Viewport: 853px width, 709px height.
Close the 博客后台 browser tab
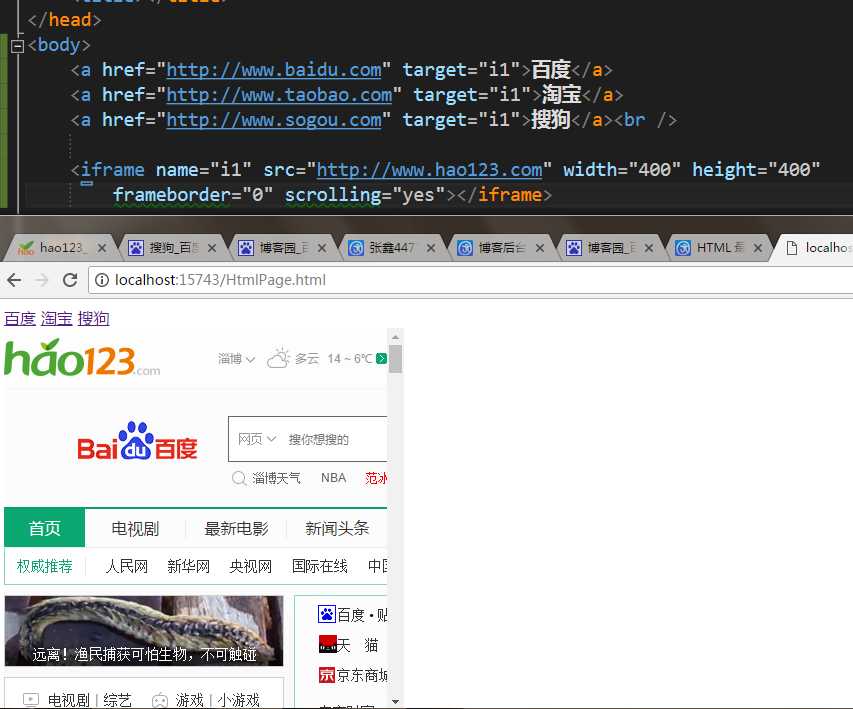(540, 248)
